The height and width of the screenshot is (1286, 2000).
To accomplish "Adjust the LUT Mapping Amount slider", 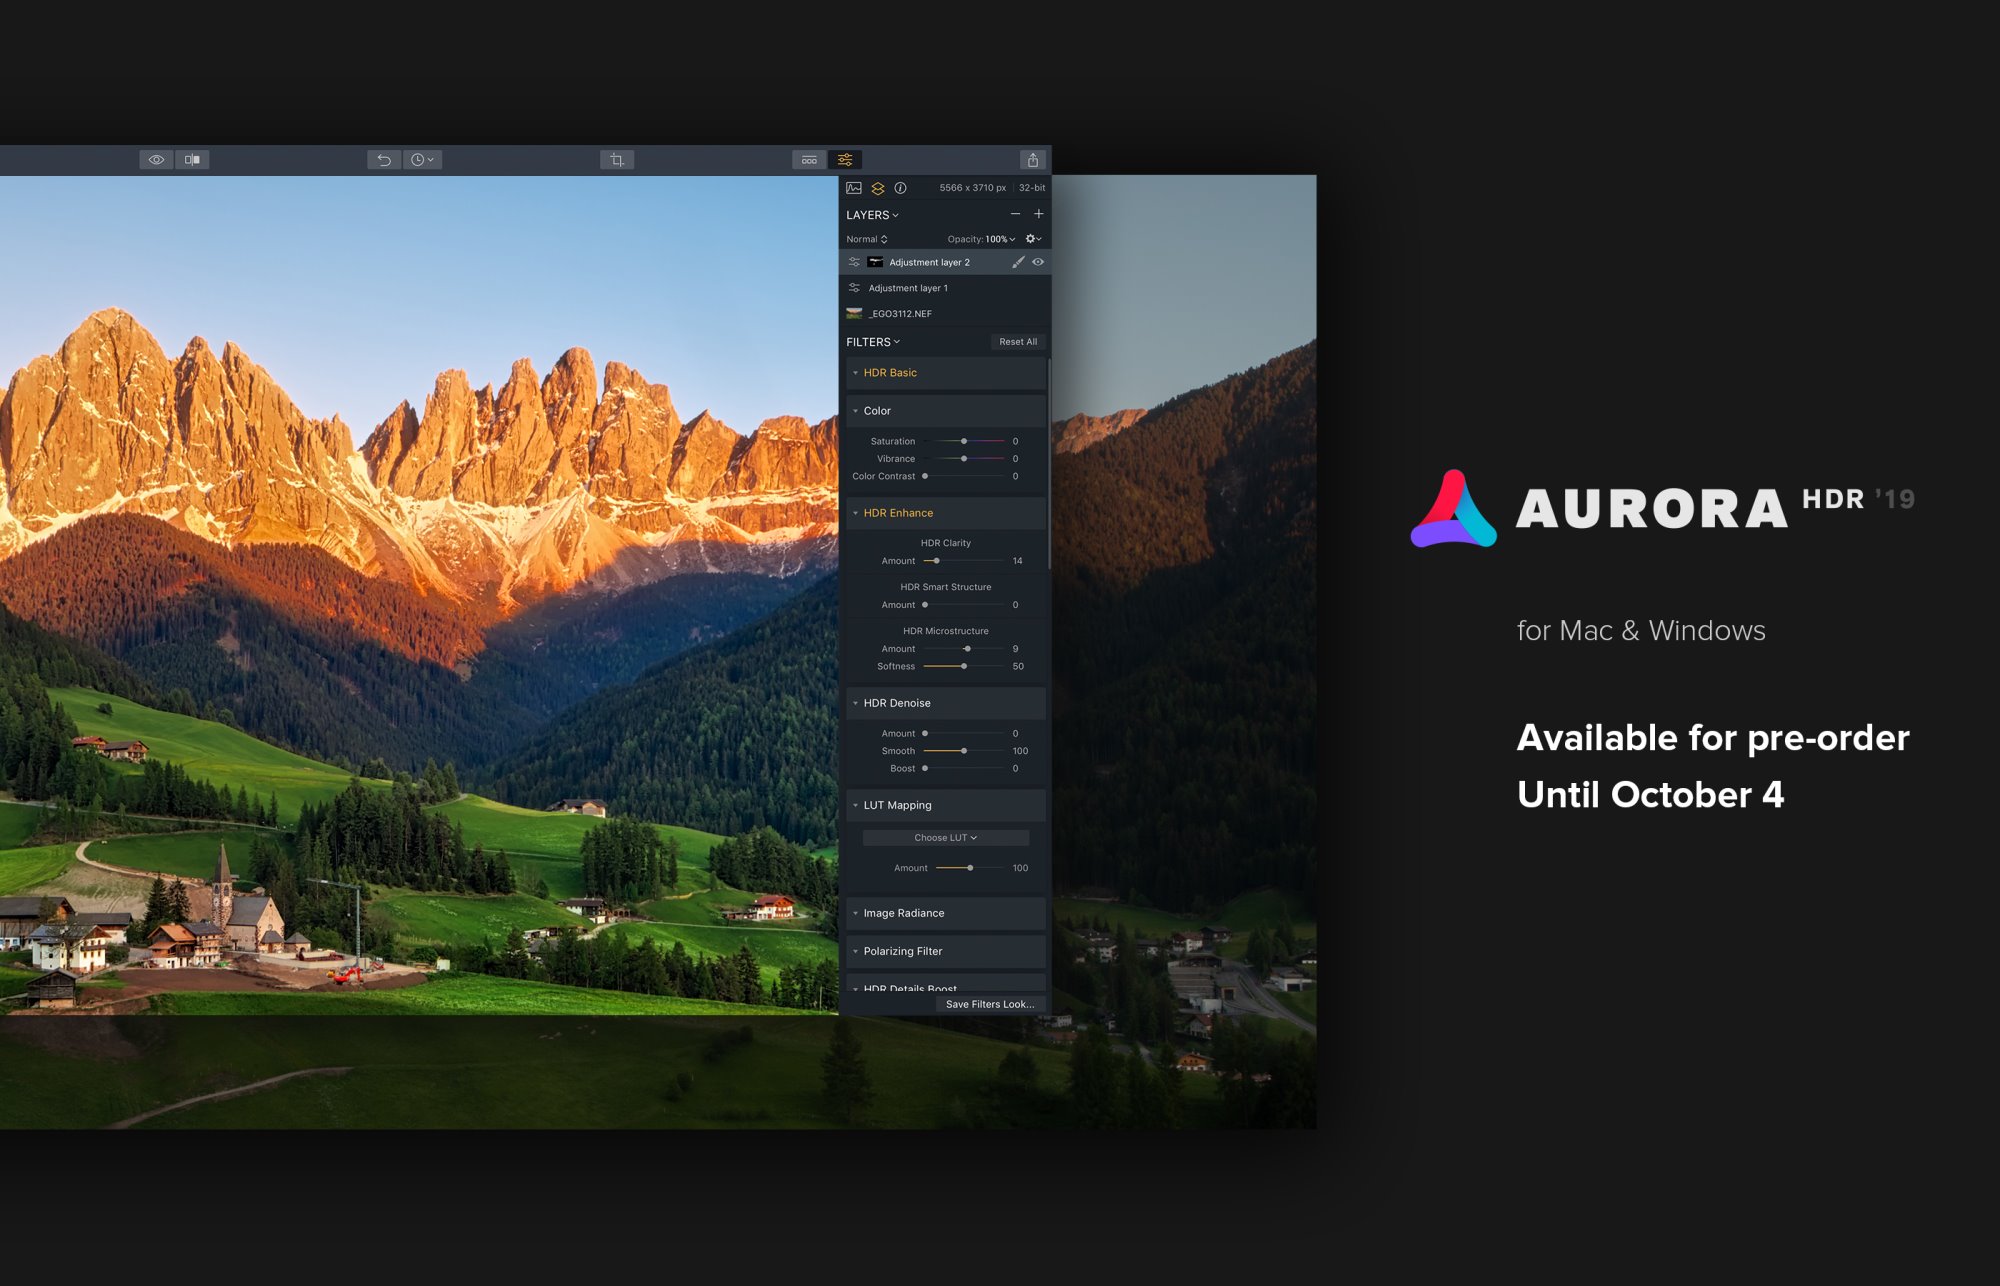I will coord(970,868).
